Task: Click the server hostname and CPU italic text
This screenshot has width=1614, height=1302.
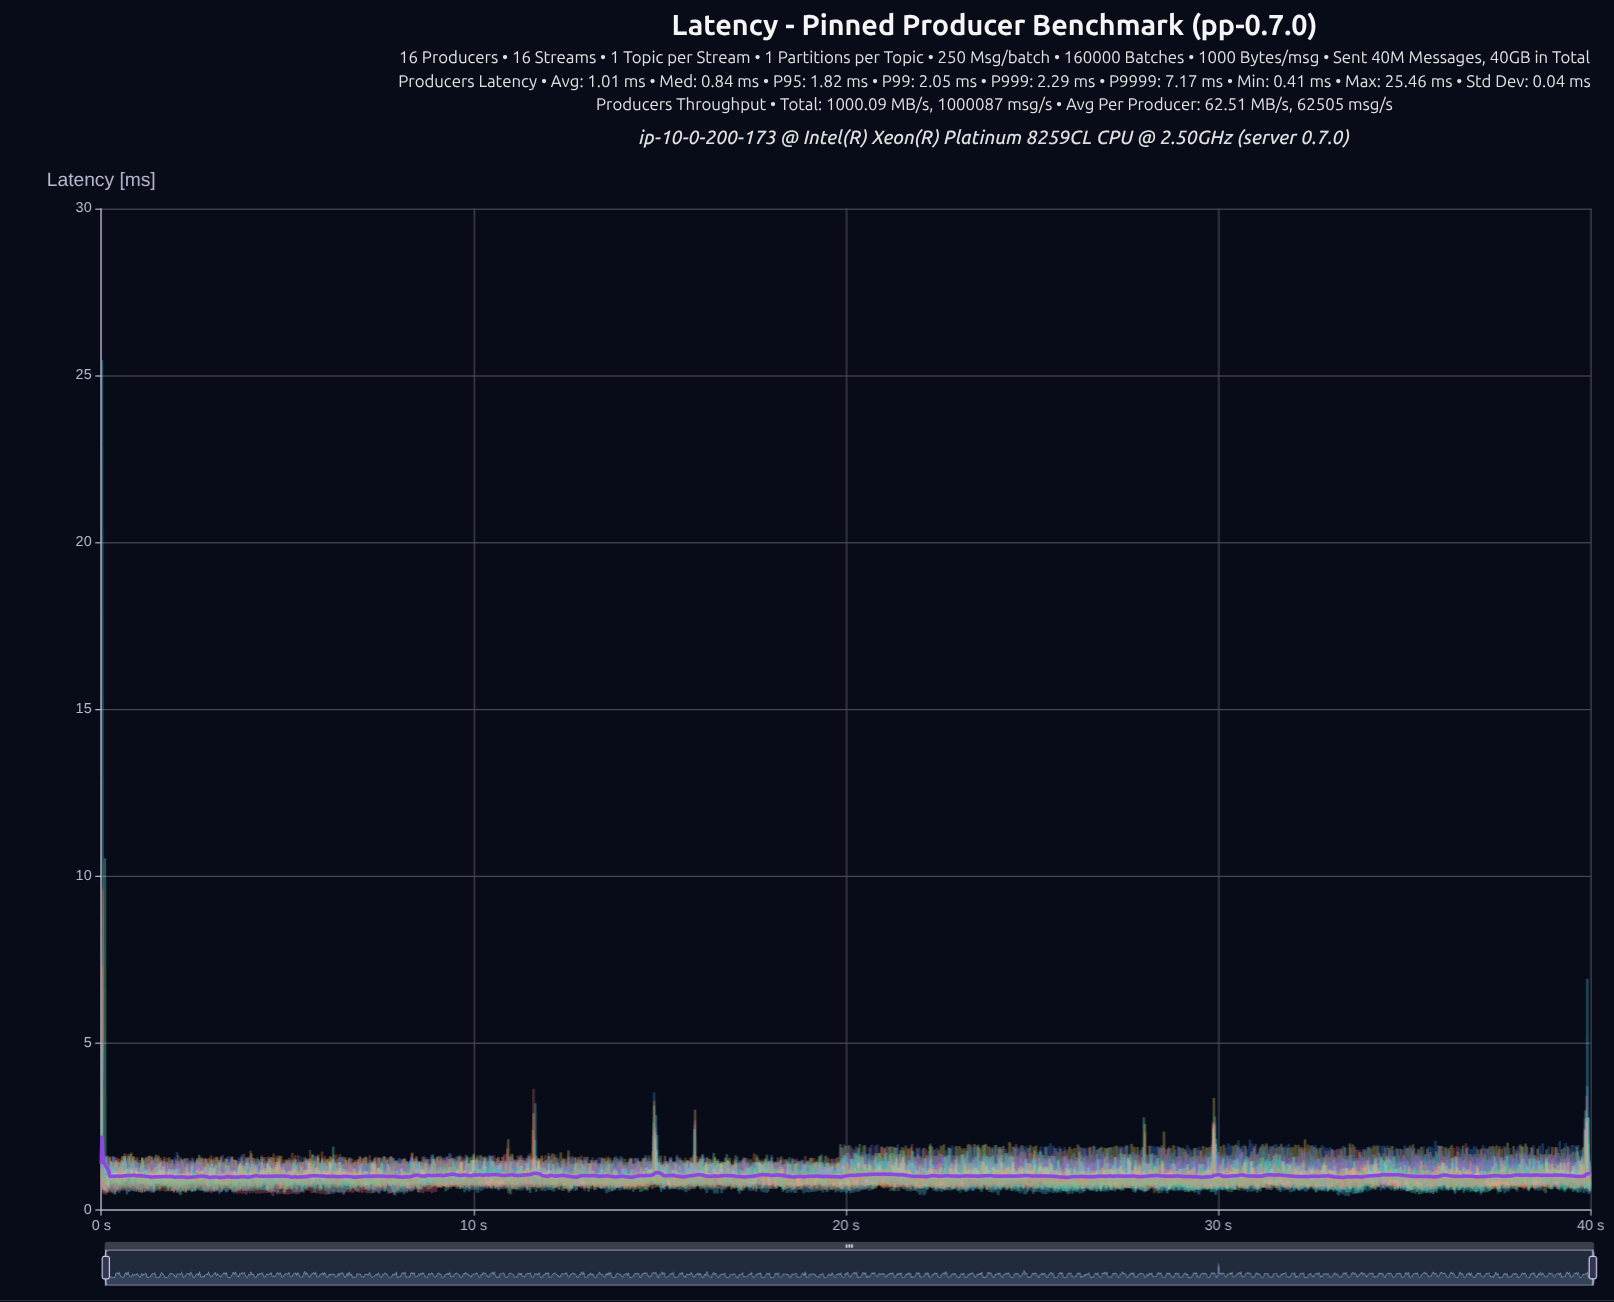Action: coord(993,137)
